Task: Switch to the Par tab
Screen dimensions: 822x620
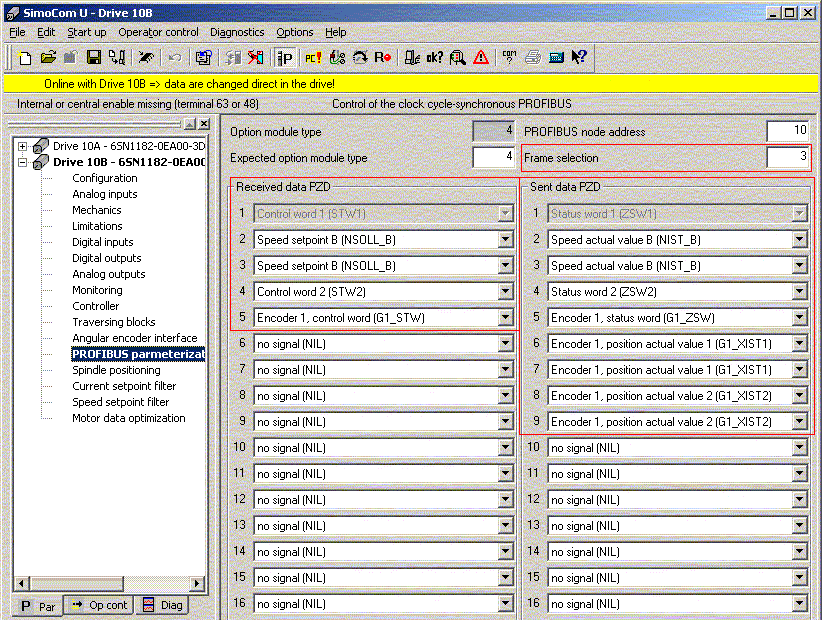Action: (x=38, y=606)
